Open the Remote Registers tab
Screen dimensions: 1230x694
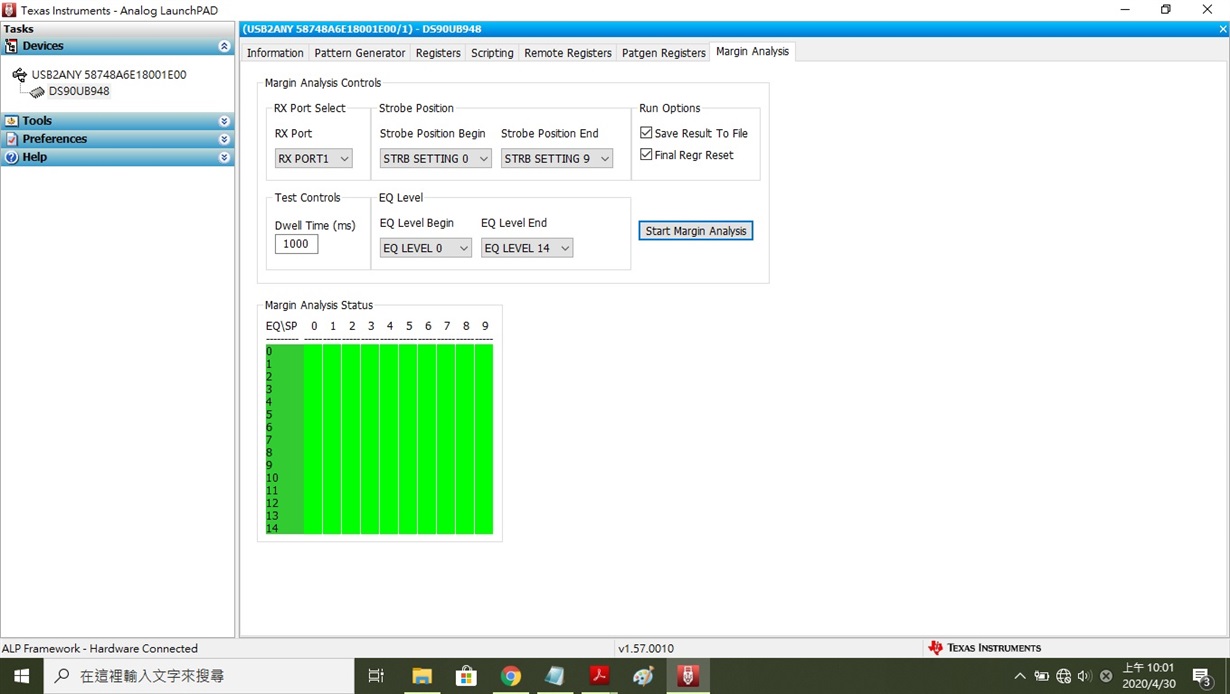click(568, 53)
